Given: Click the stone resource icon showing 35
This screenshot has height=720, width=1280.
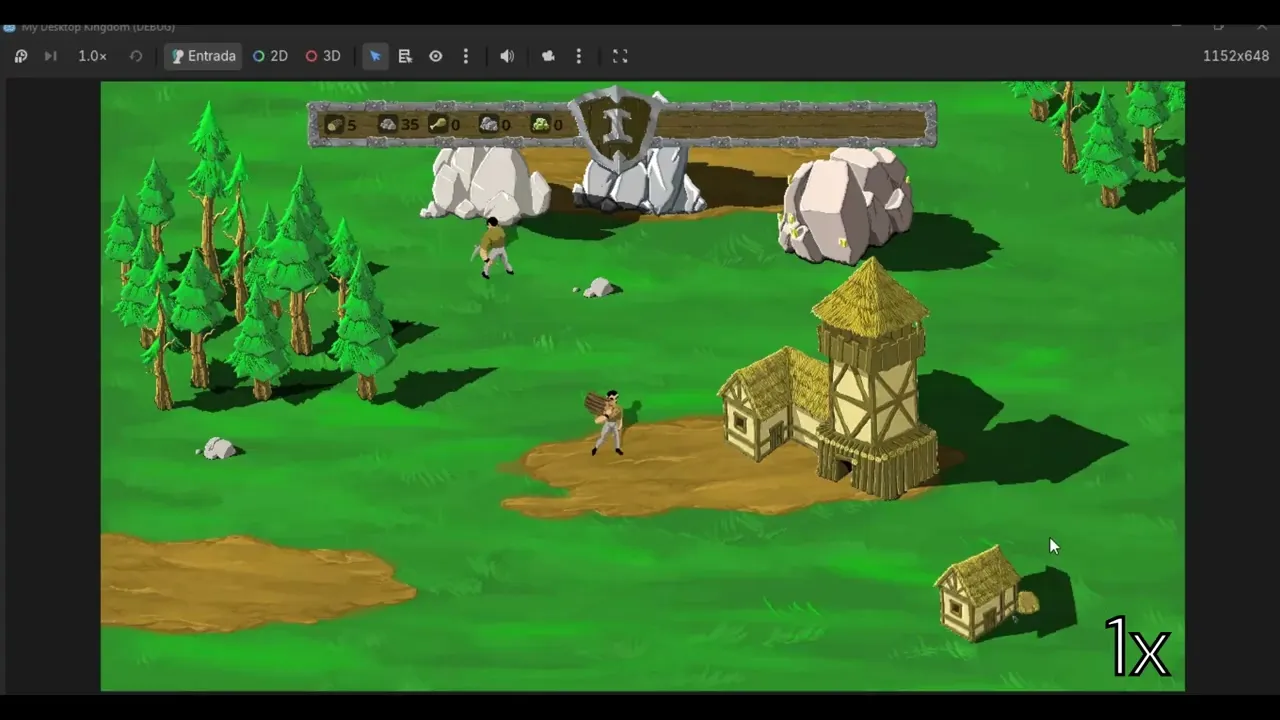Looking at the screenshot, I should [388, 124].
